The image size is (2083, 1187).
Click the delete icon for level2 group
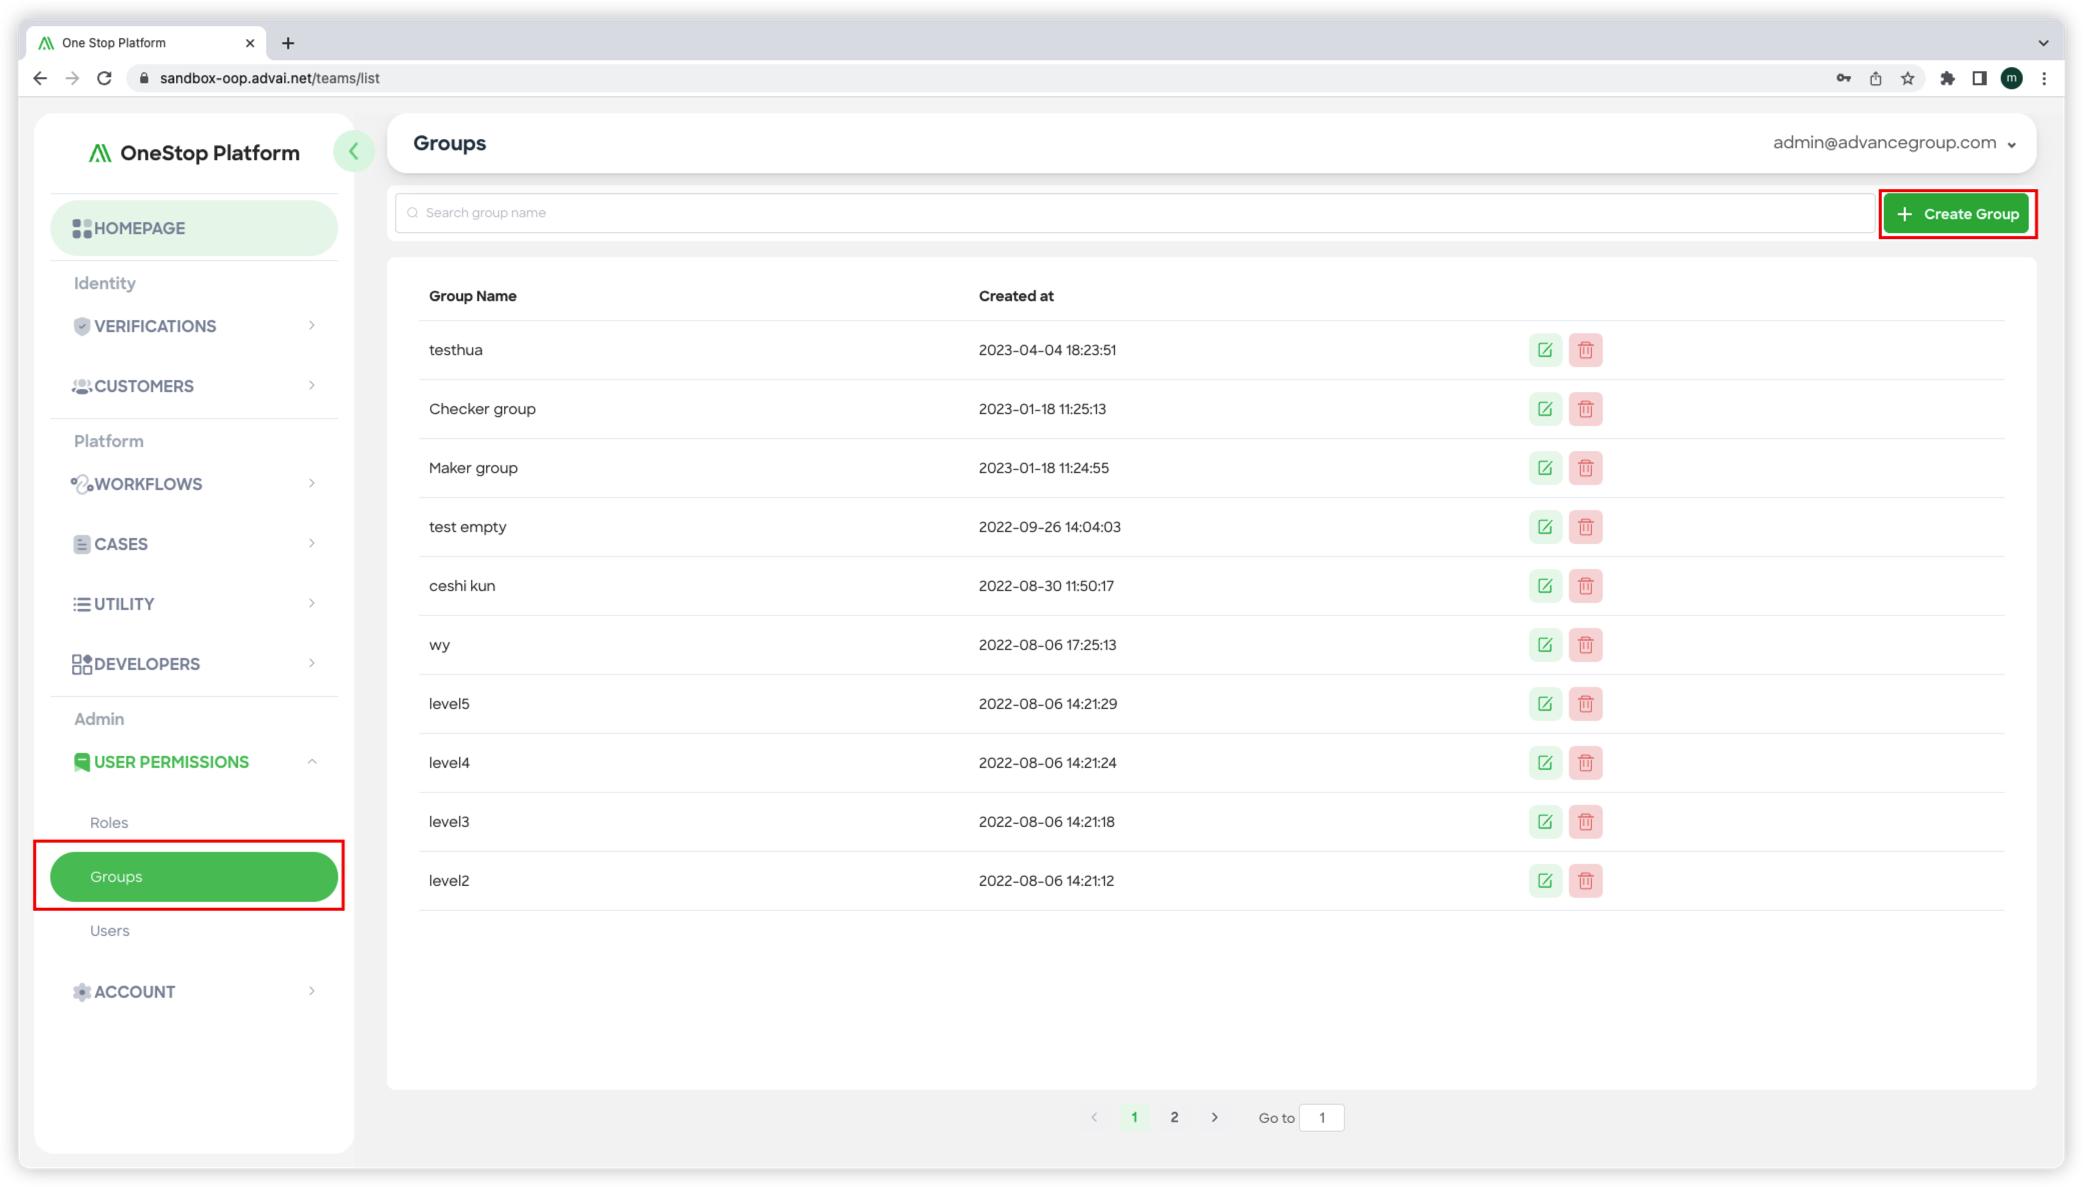[x=1585, y=880]
